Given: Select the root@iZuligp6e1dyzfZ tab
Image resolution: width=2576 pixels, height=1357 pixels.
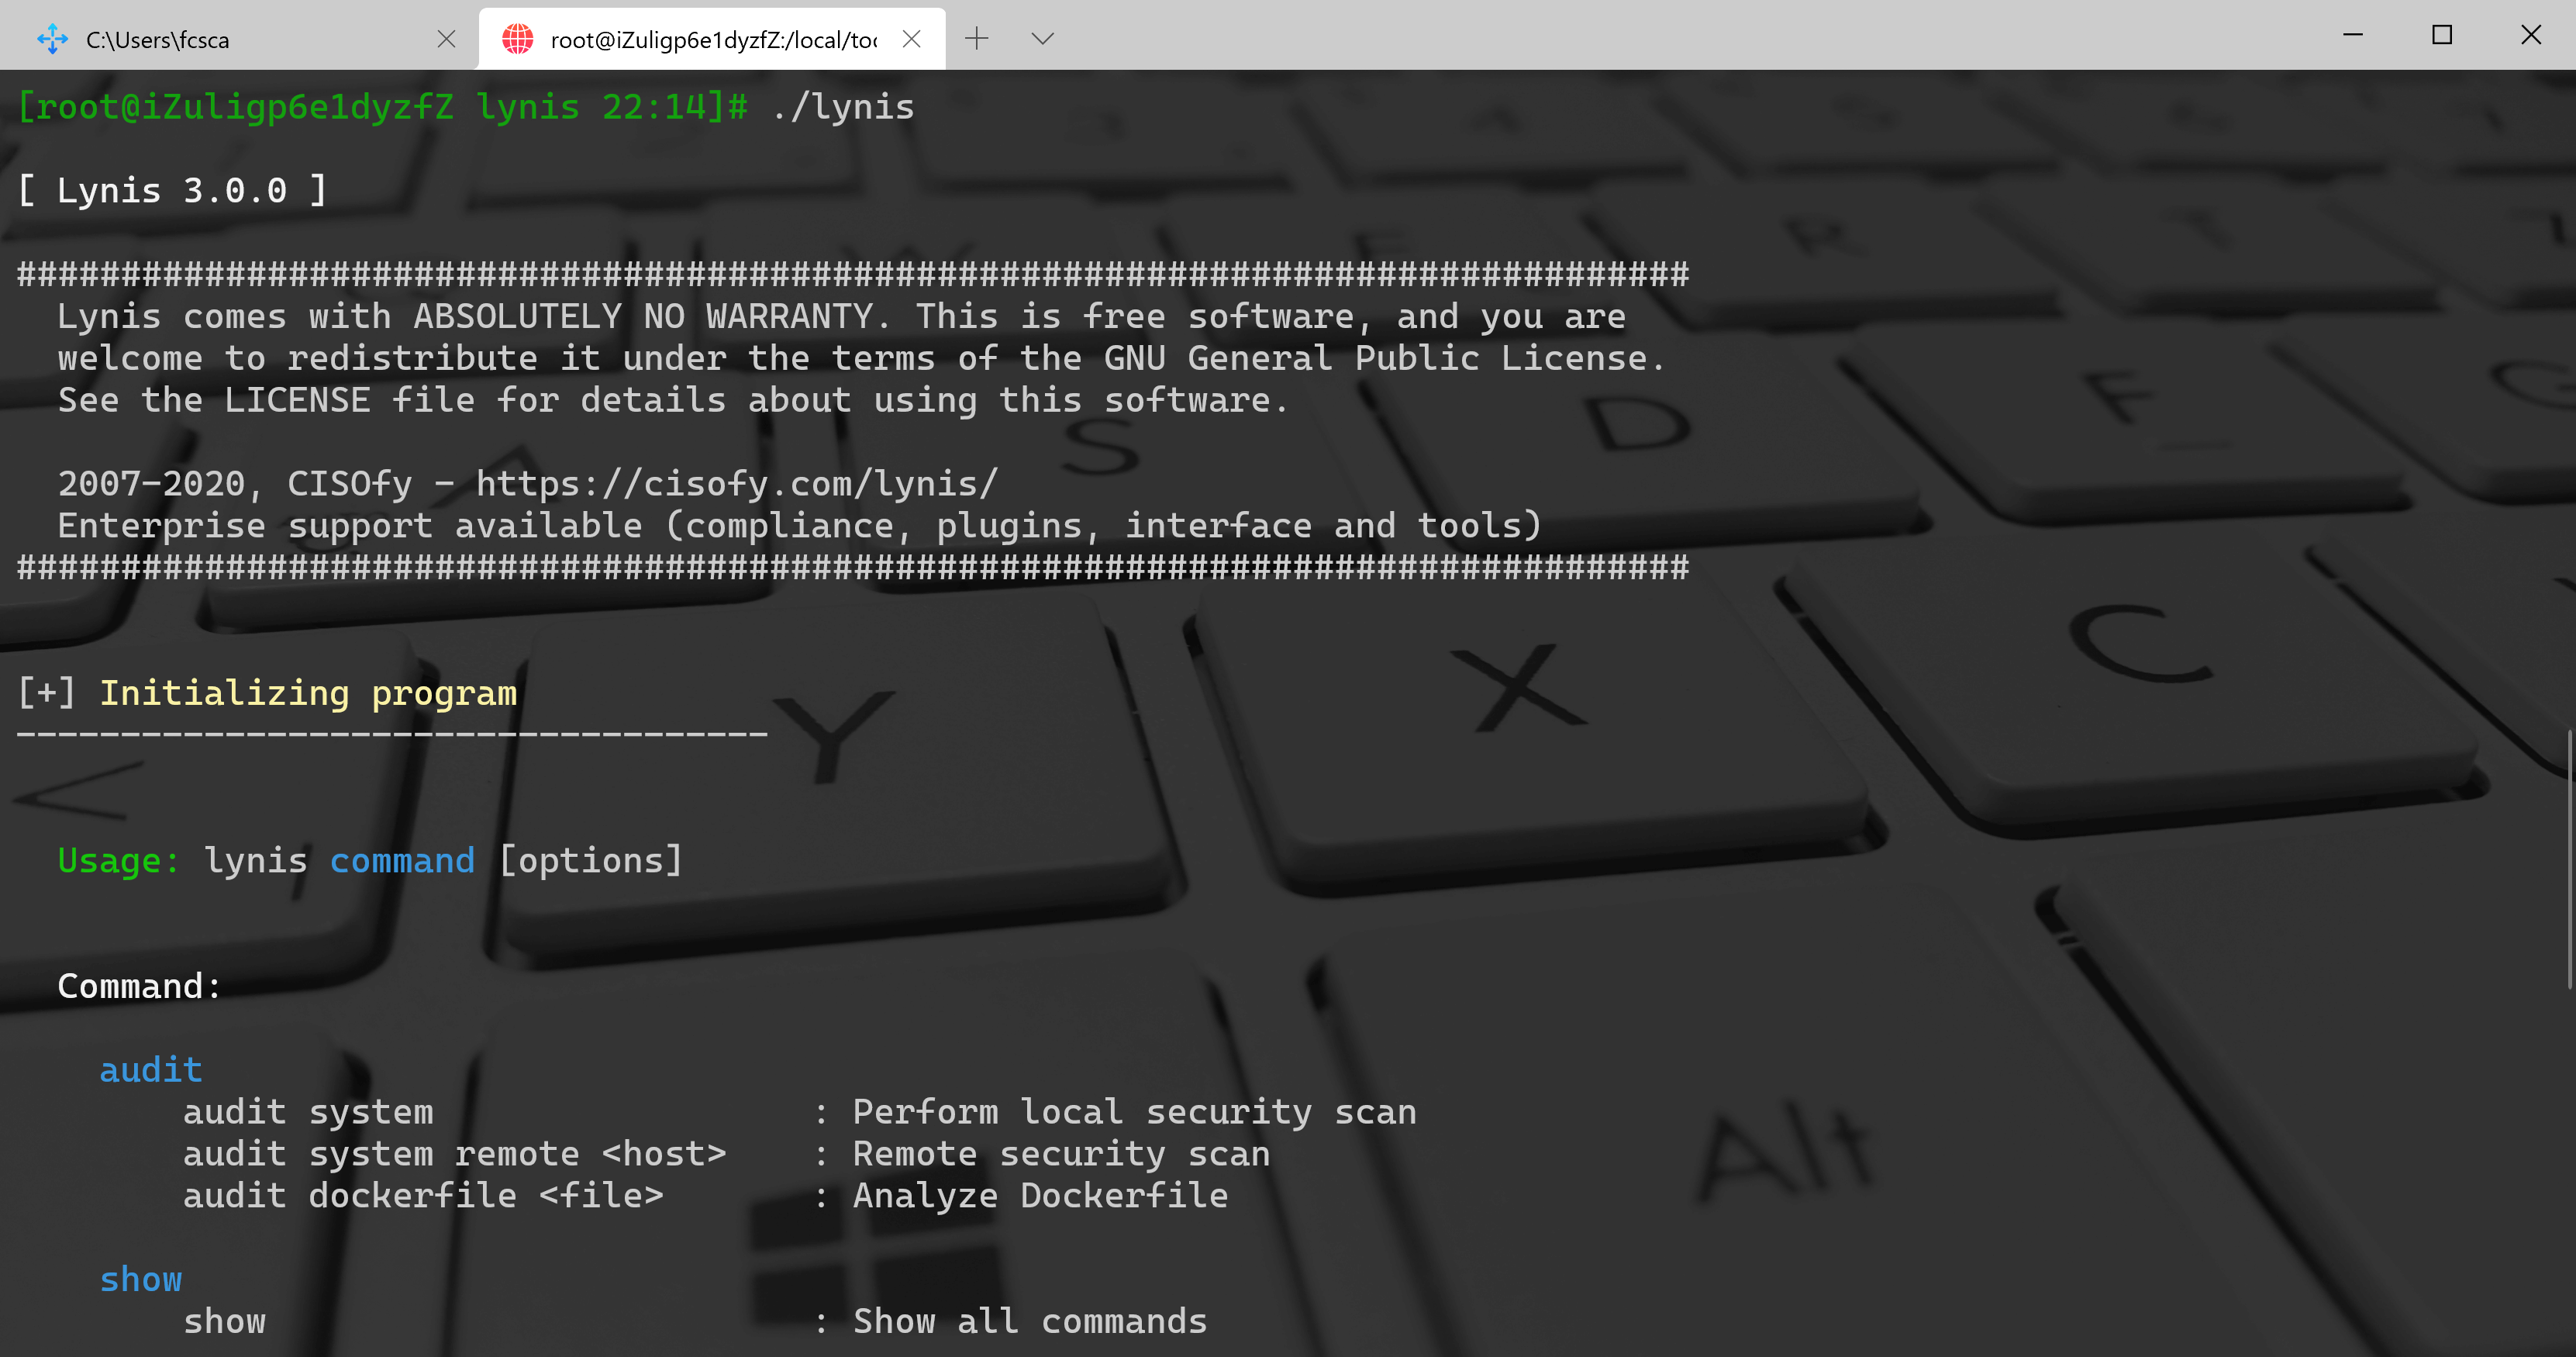Looking at the screenshot, I should [712, 40].
